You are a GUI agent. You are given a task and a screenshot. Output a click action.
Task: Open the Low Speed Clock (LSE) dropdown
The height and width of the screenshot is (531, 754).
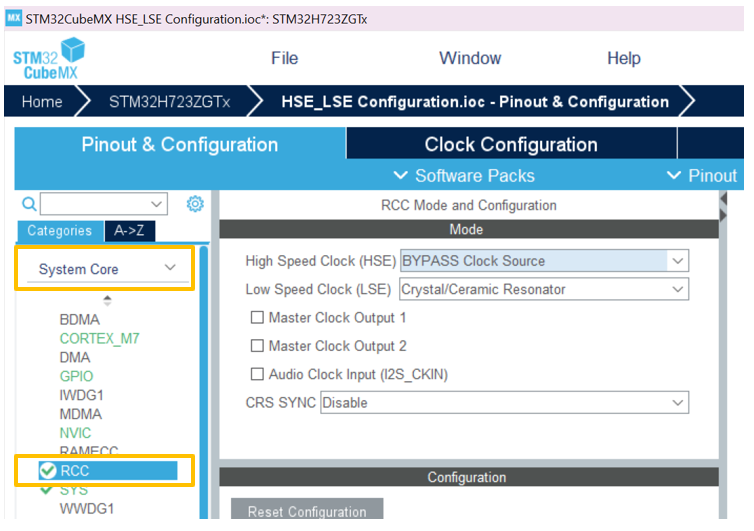coord(544,289)
